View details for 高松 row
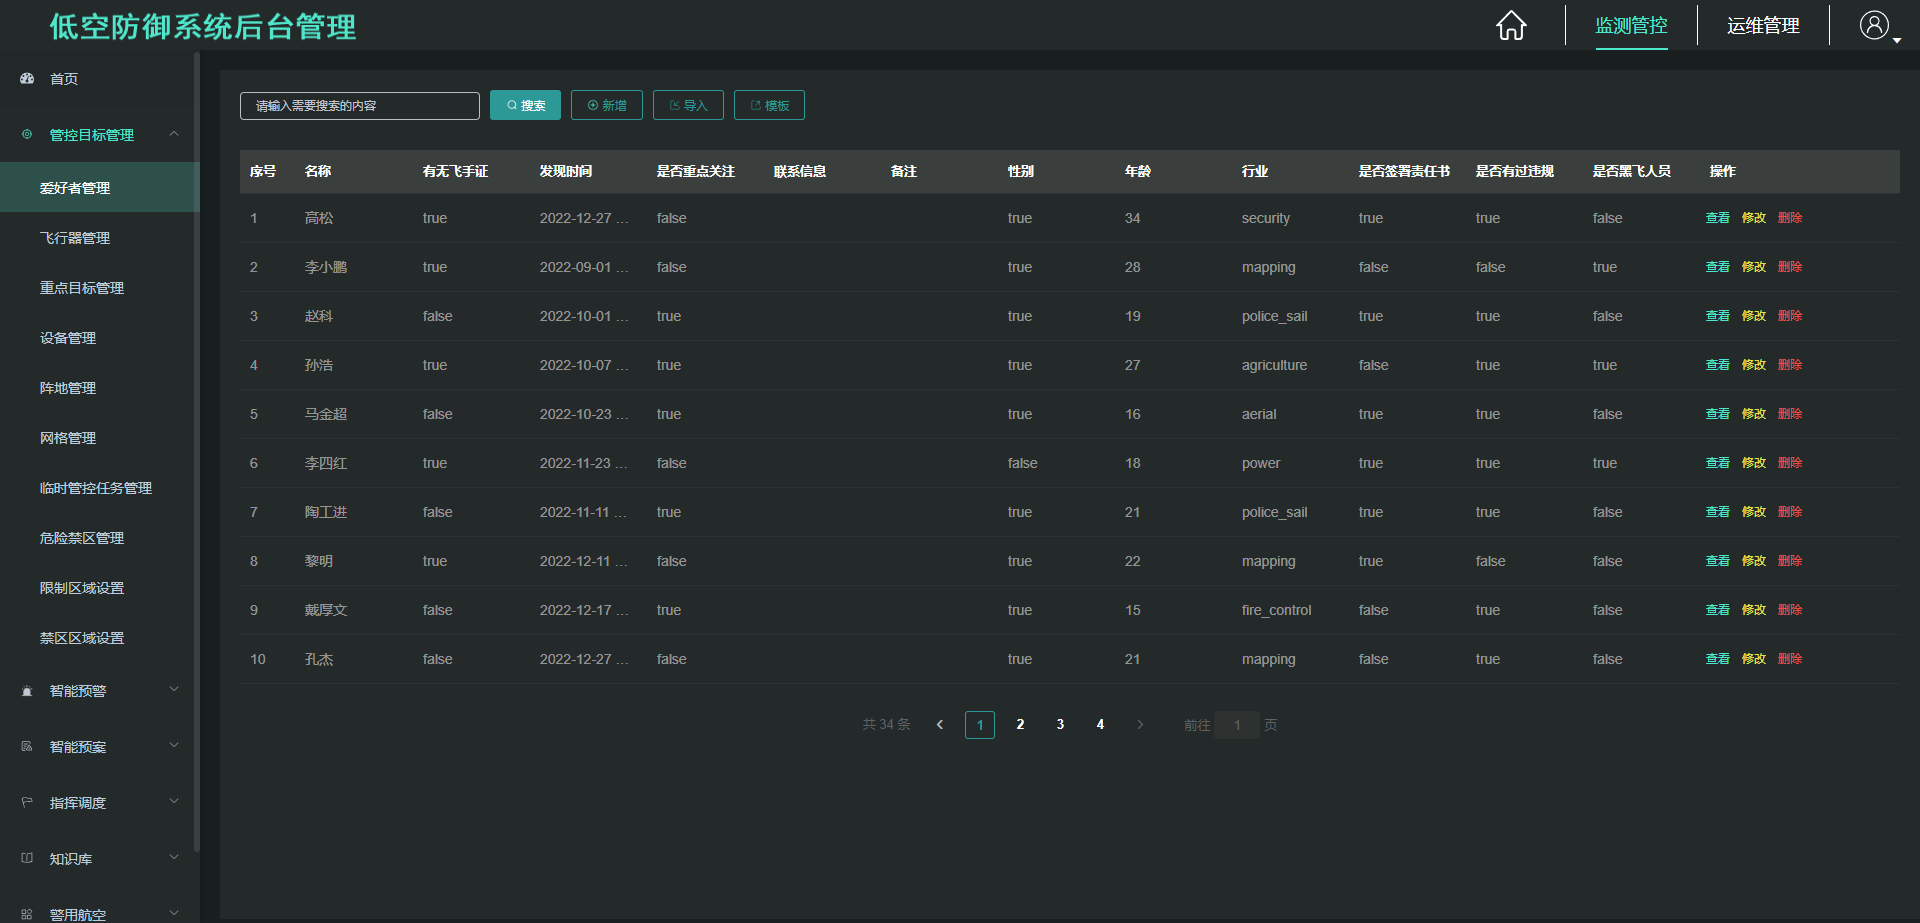 pyautogui.click(x=1717, y=218)
